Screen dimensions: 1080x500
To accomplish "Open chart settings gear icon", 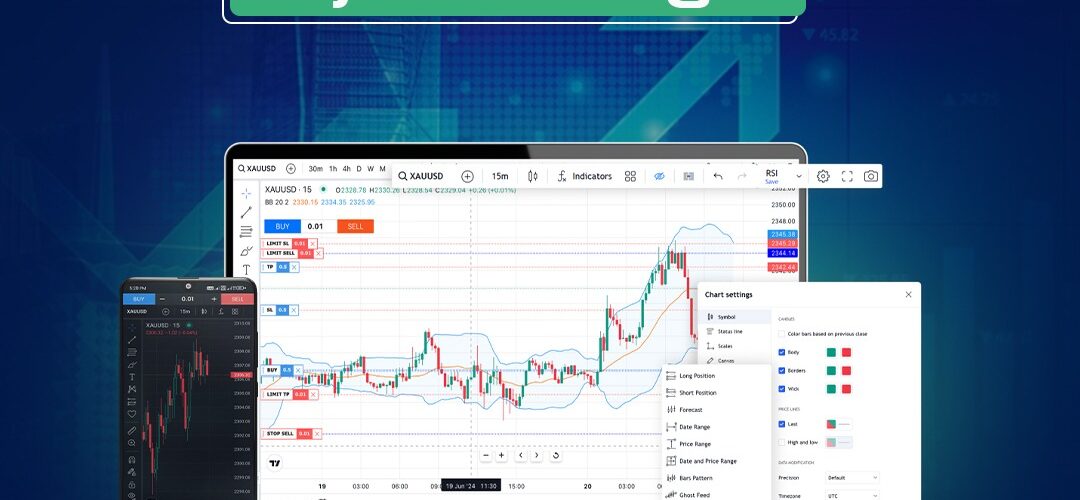I will click(x=823, y=176).
